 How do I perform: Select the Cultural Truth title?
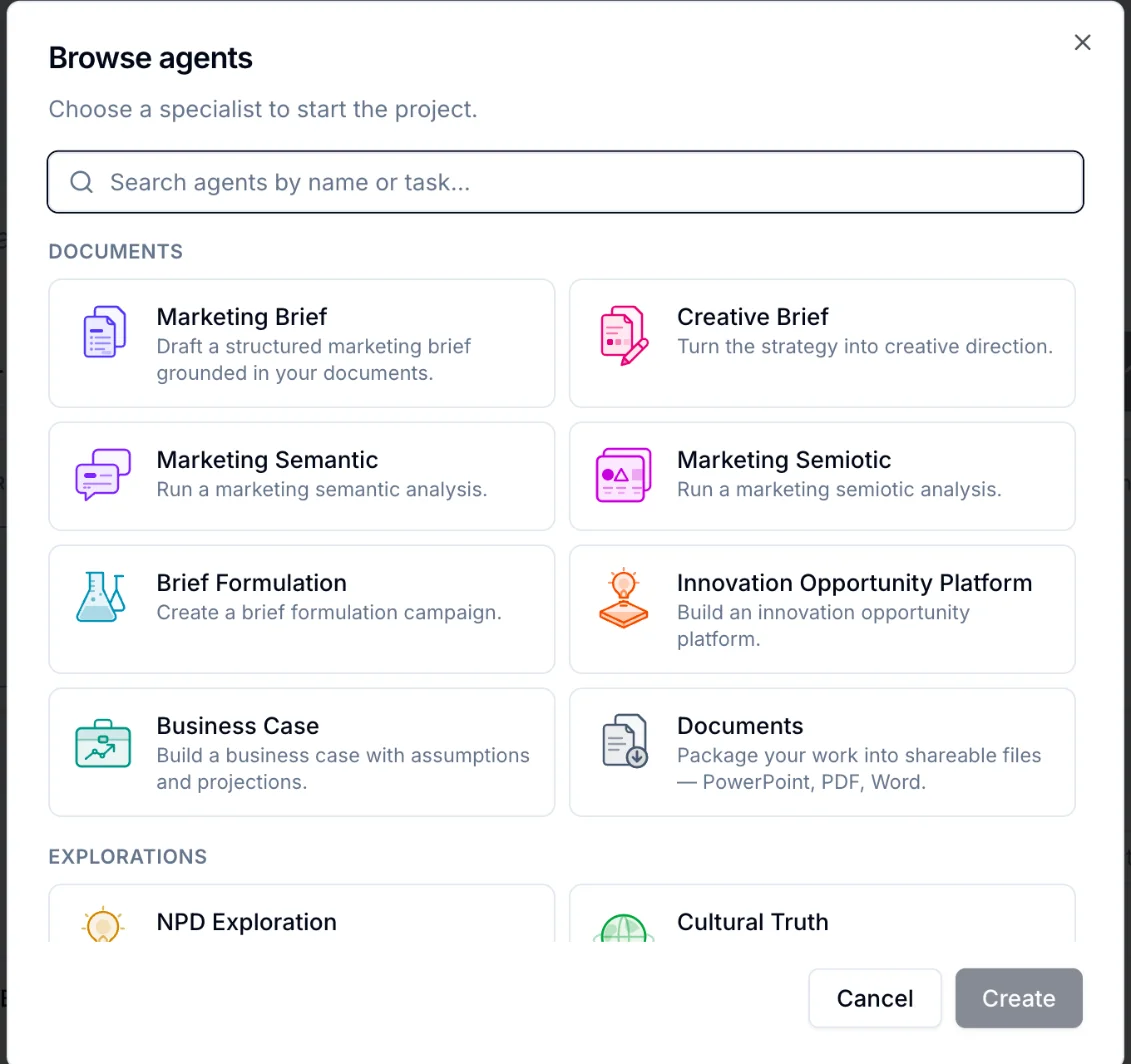752,922
